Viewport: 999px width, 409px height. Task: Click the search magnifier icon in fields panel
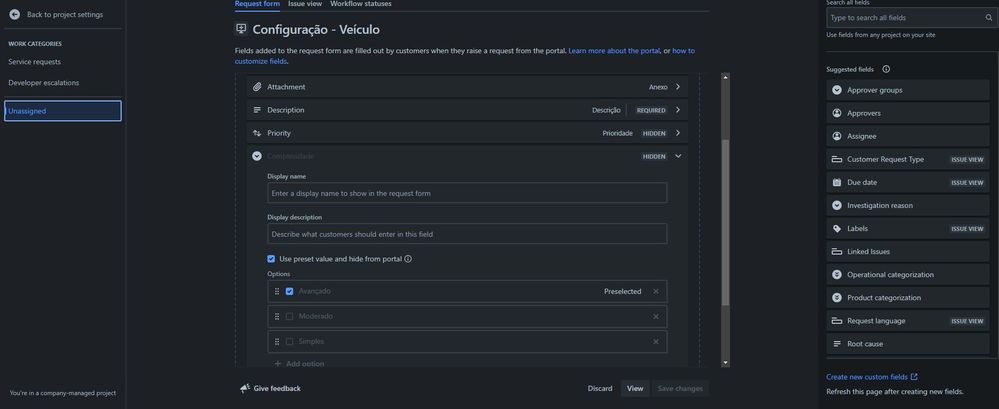click(989, 18)
